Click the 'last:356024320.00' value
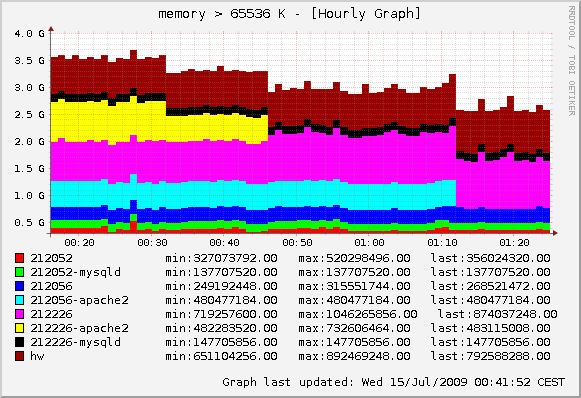Viewport: 581px width, 398px height. (491, 258)
